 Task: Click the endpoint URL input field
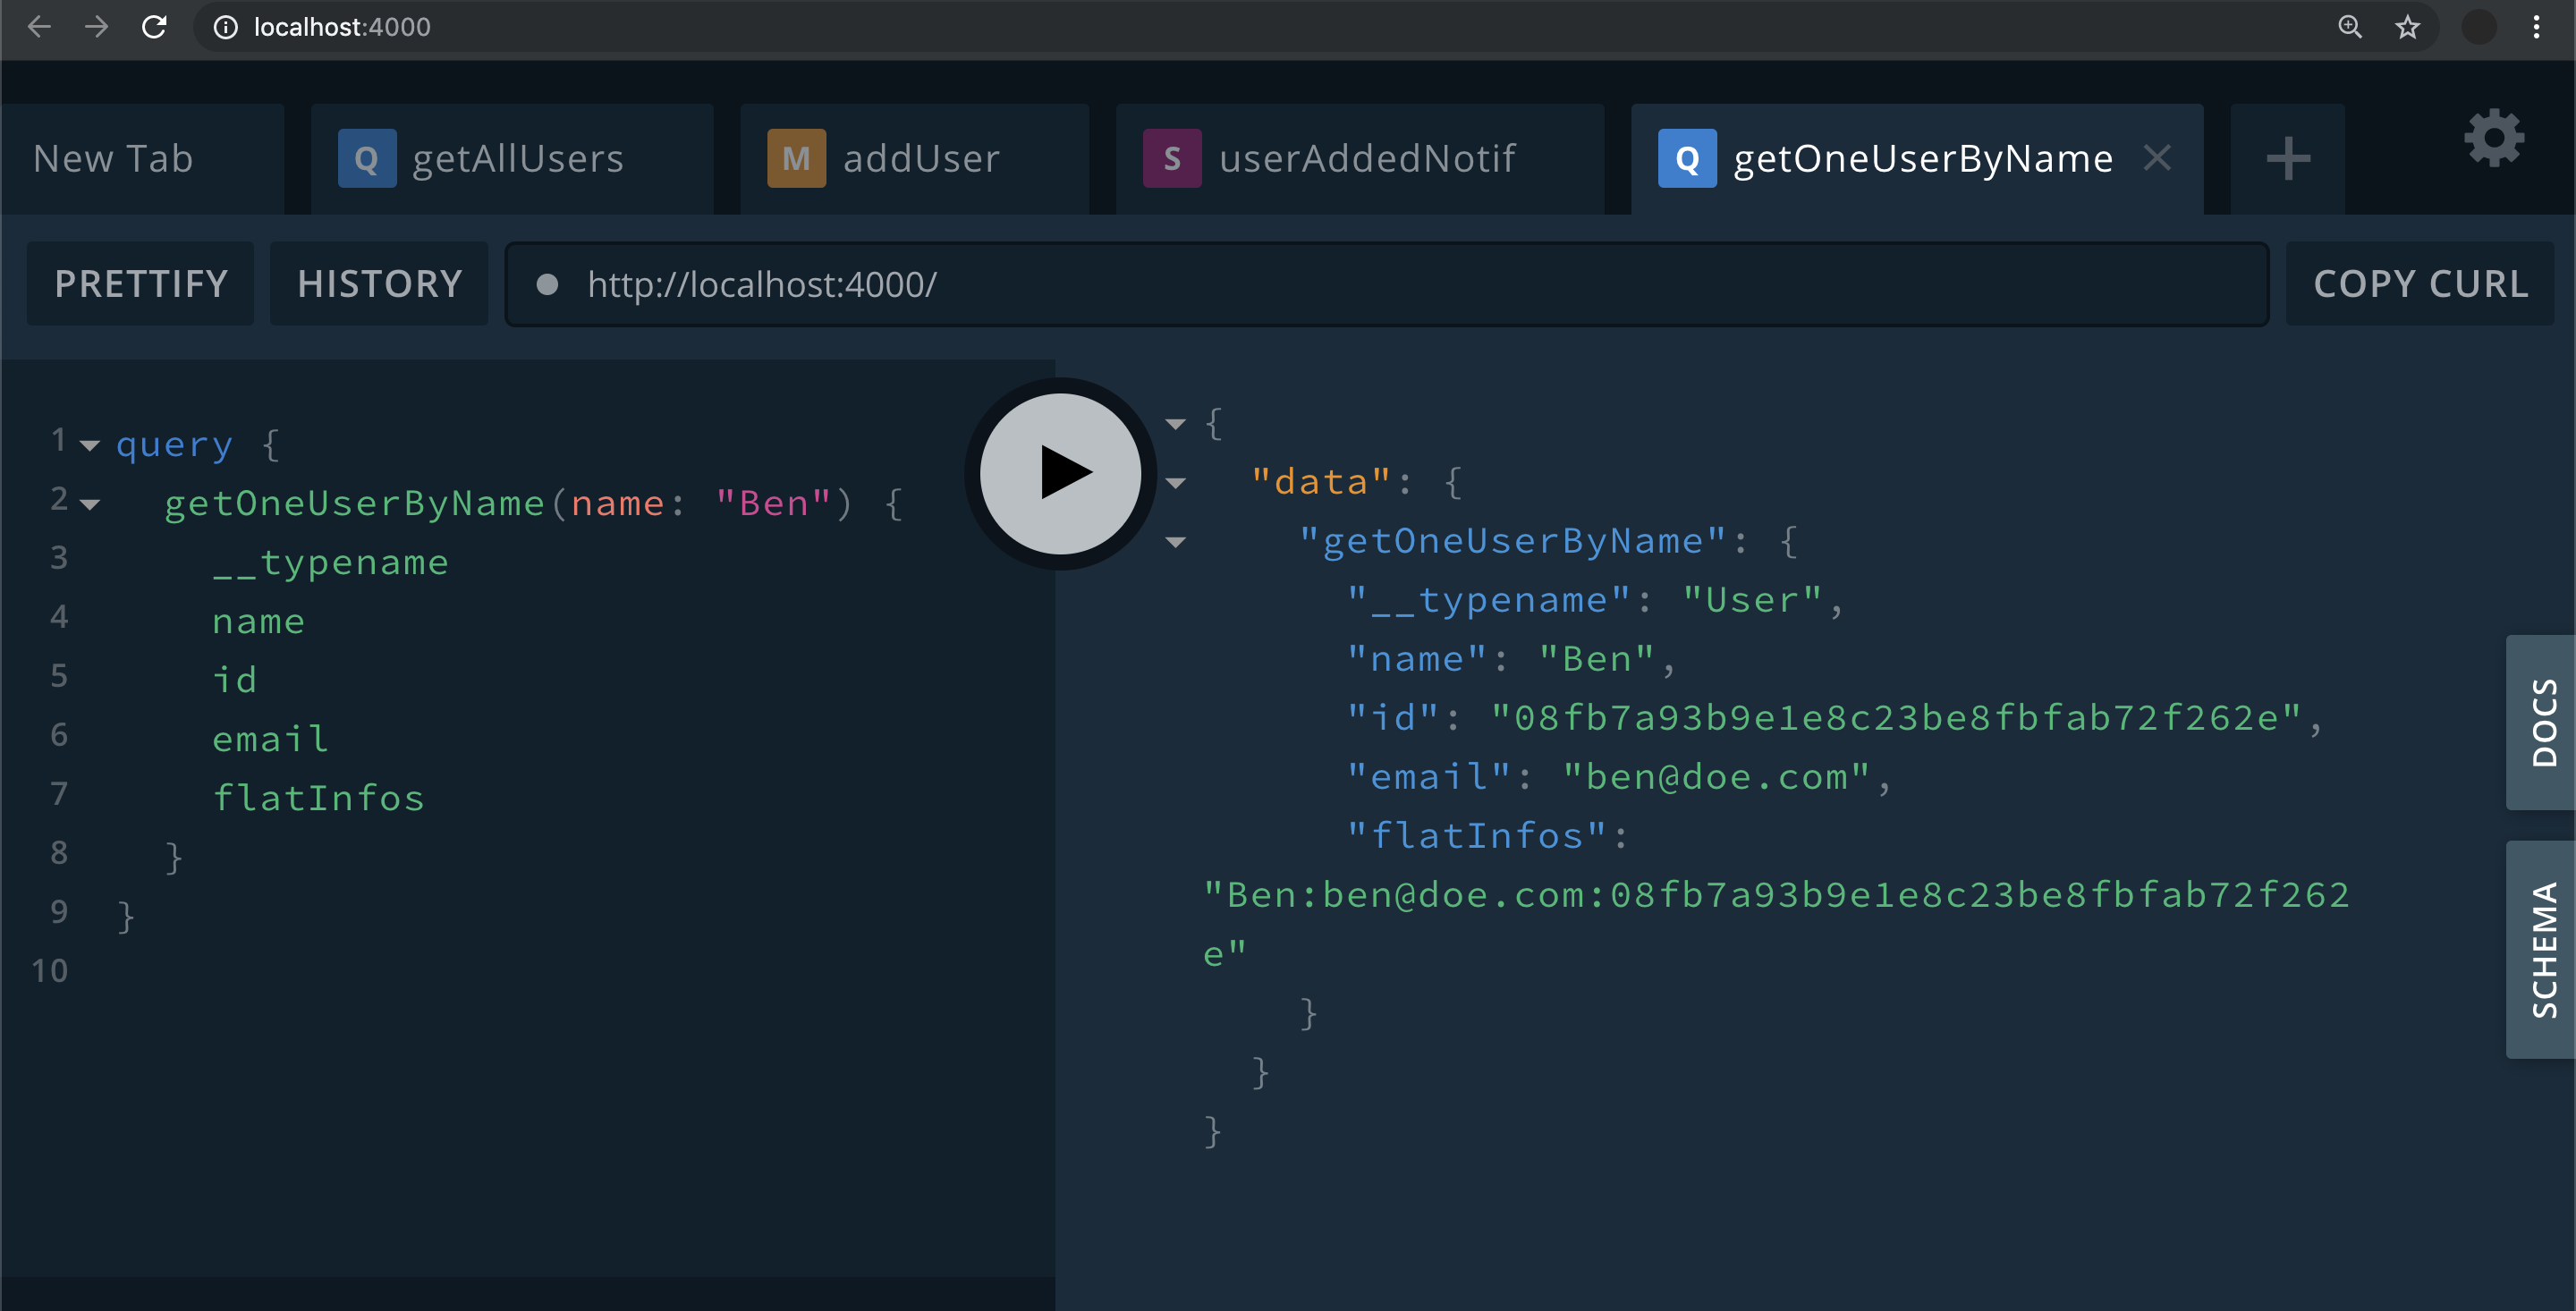point(1400,284)
